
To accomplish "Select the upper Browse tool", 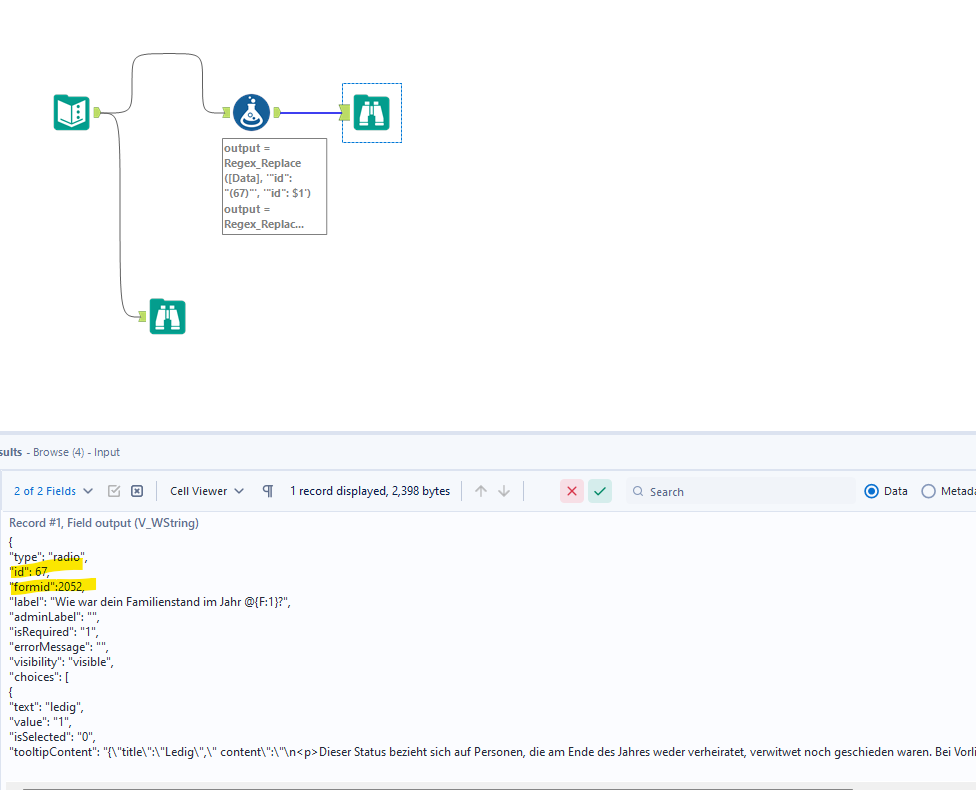I will pyautogui.click(x=371, y=113).
